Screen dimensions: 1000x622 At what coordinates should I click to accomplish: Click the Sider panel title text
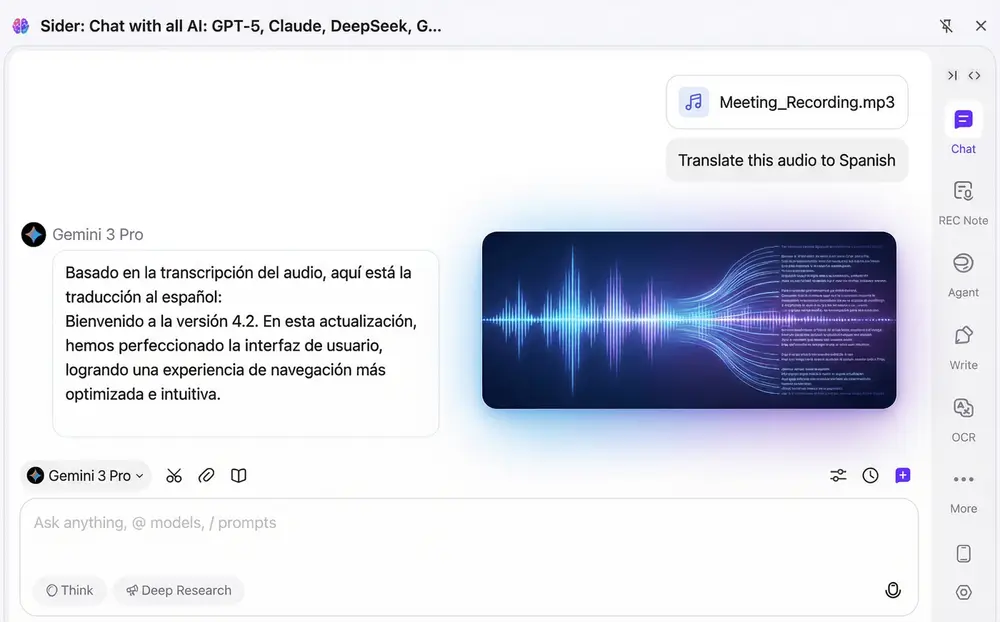240,26
